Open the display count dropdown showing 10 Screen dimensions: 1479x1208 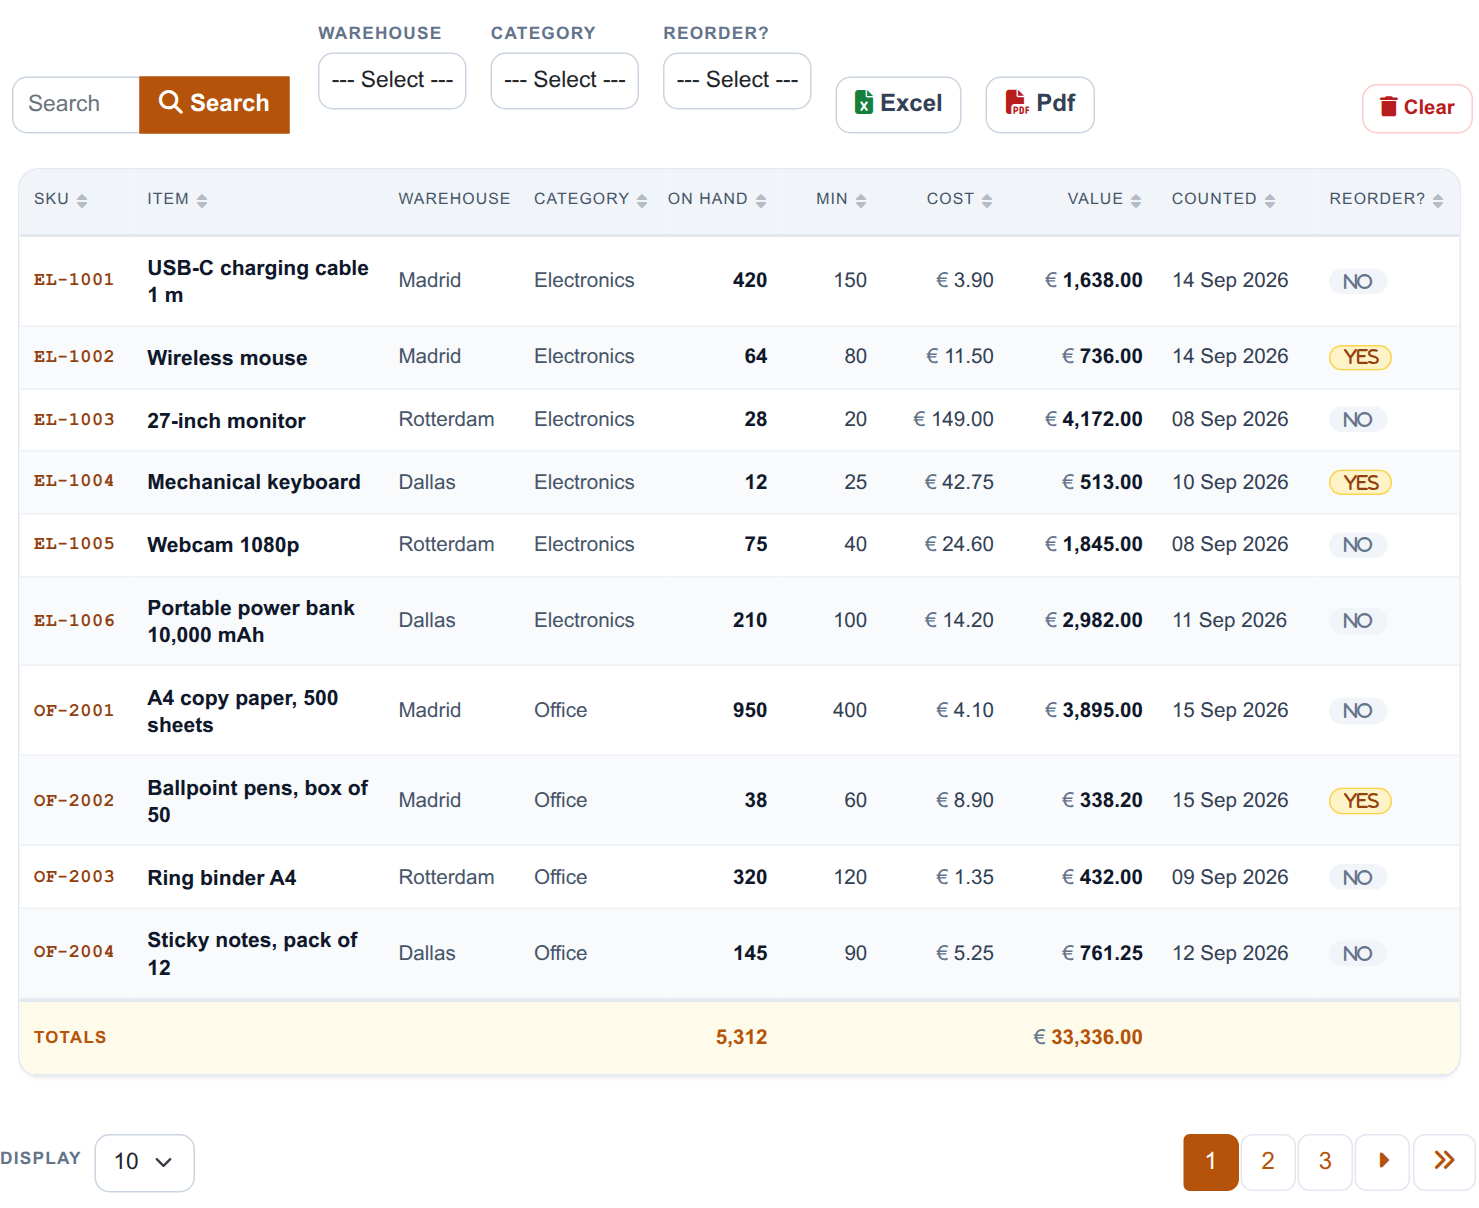[145, 1162]
